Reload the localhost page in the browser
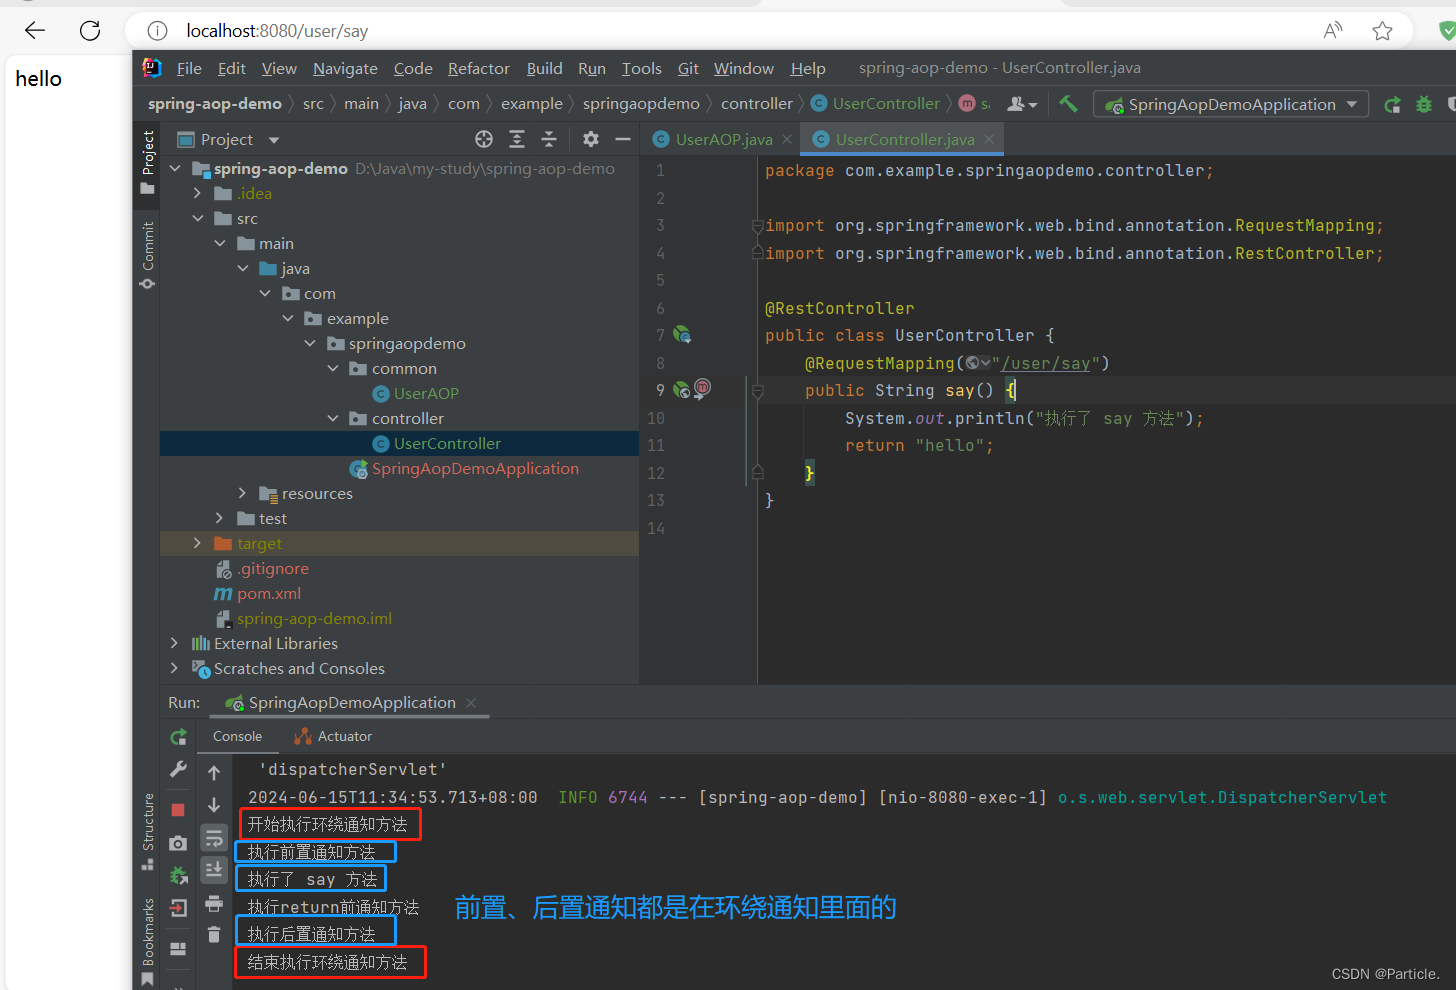 click(x=90, y=30)
